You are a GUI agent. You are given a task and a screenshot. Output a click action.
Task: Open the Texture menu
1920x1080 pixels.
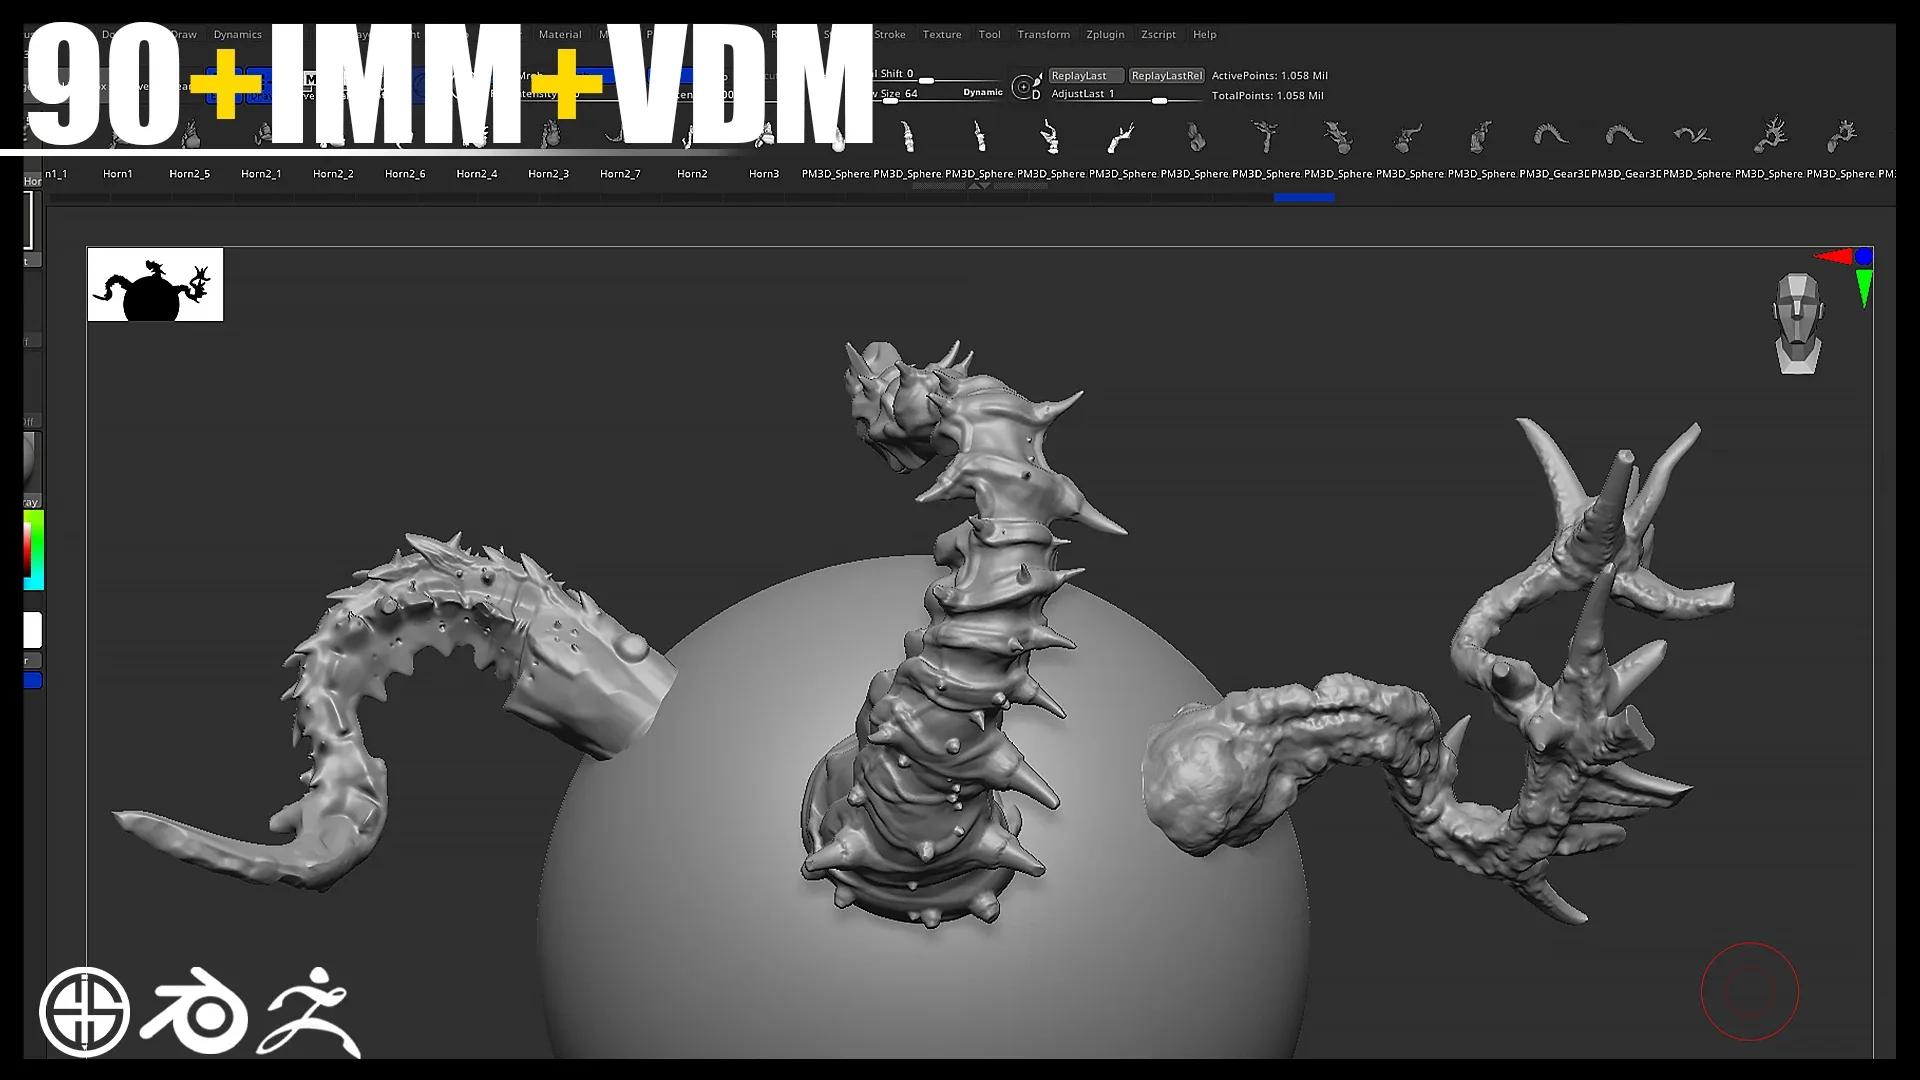tap(942, 34)
